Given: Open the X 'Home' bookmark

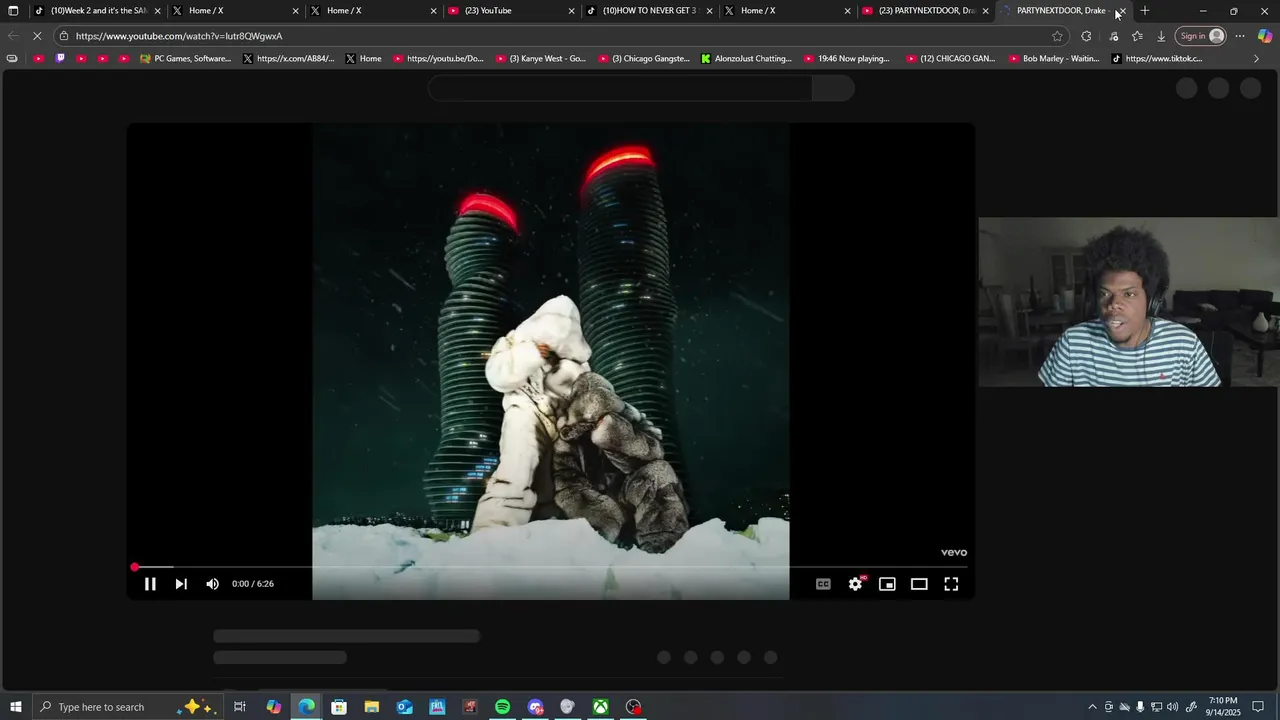Looking at the screenshot, I should click(363, 59).
